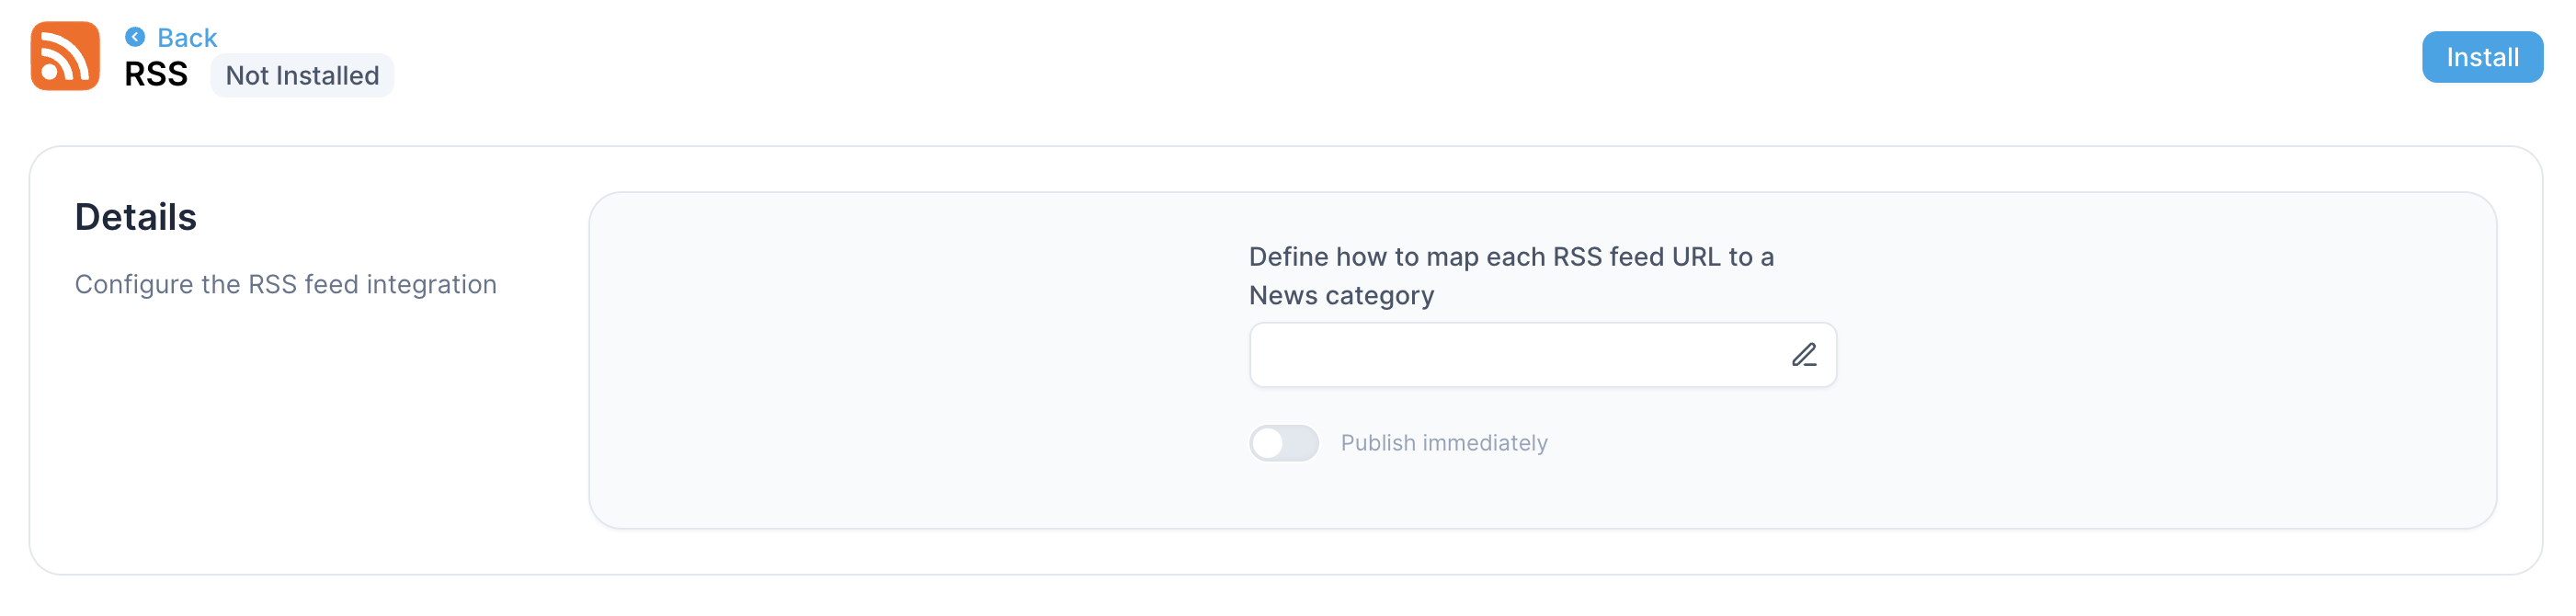
Task: Go back via the Back link
Action: tap(187, 38)
